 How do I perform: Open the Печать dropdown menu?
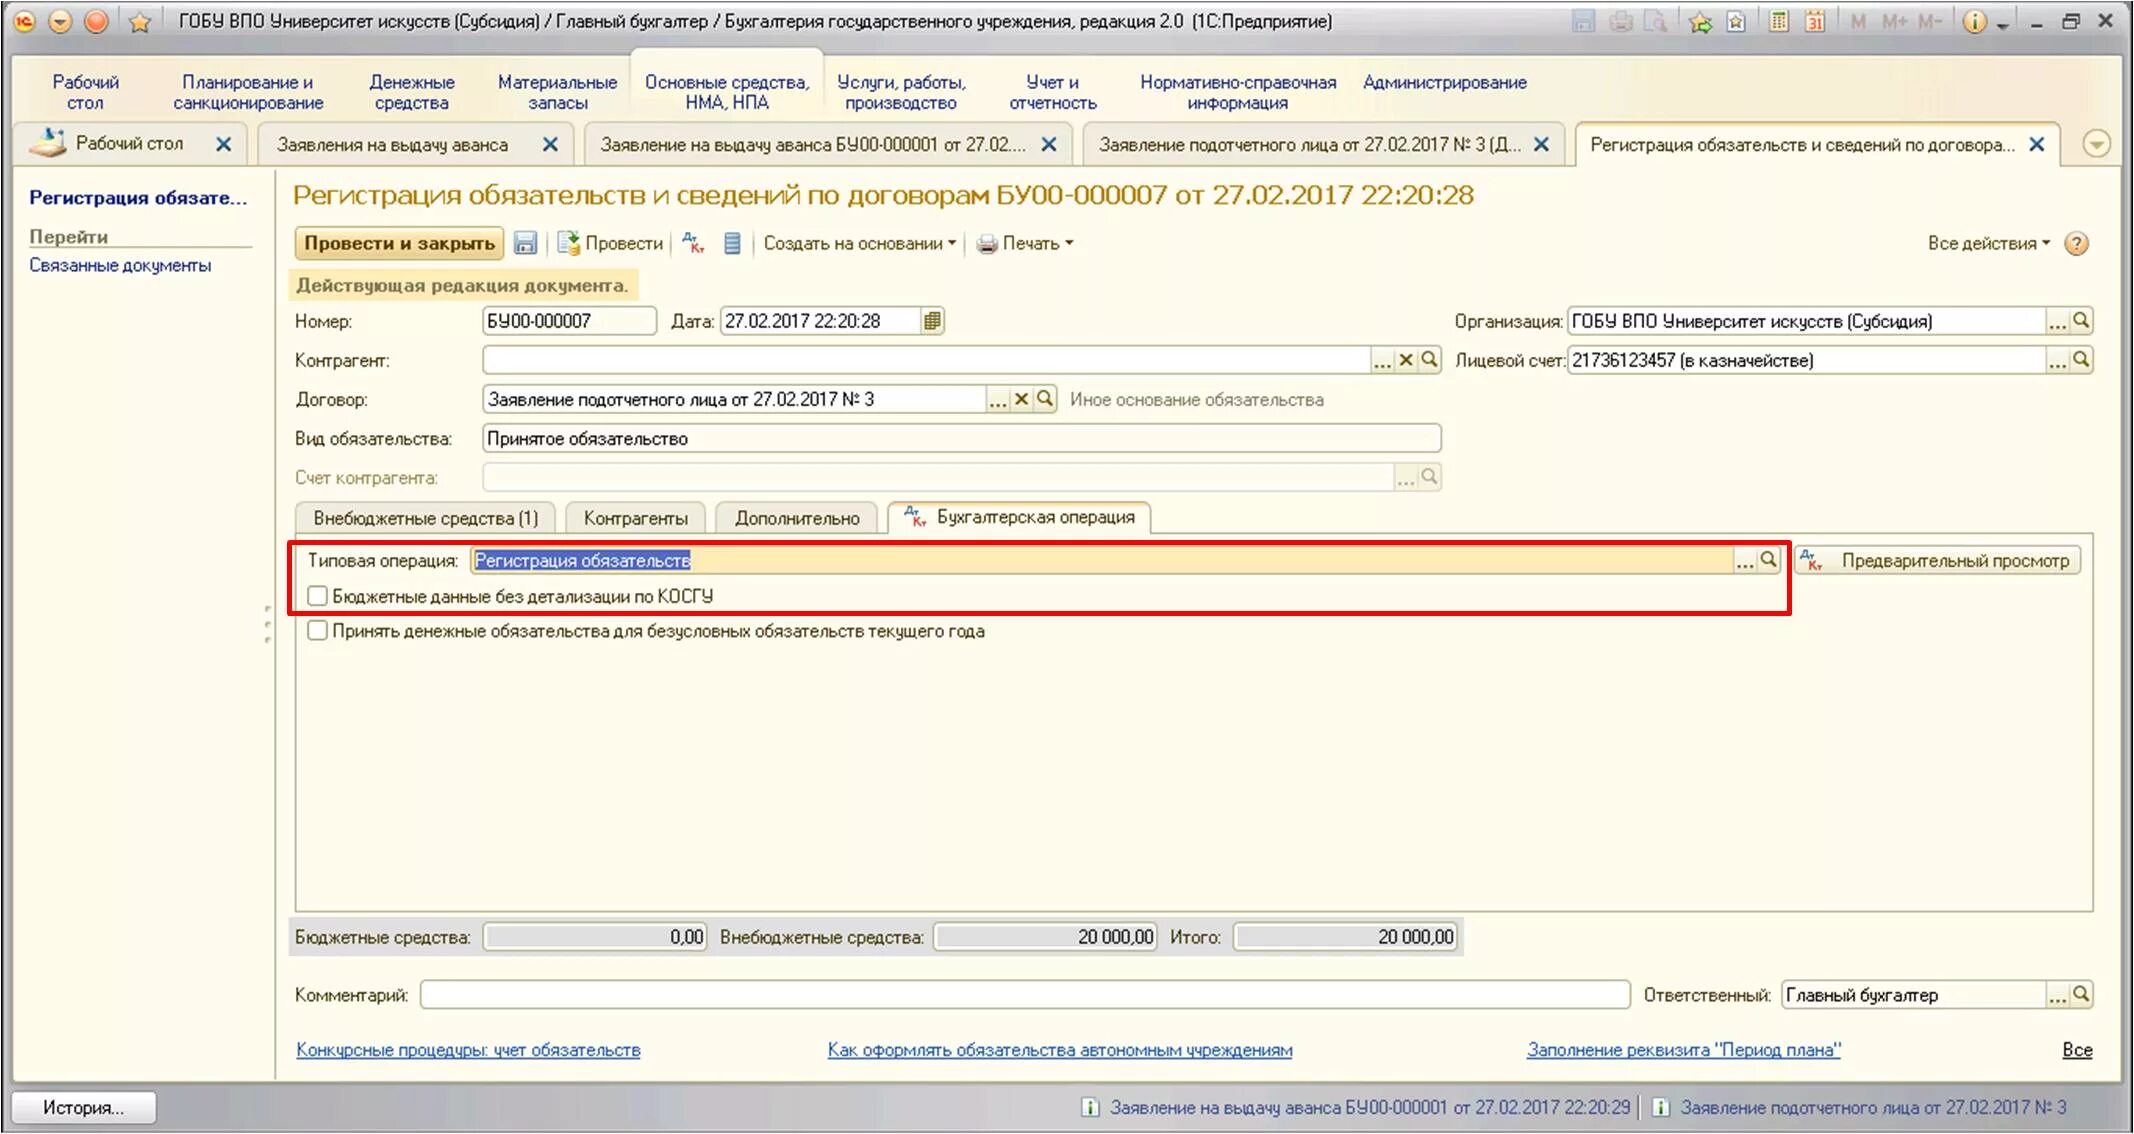tap(1025, 243)
